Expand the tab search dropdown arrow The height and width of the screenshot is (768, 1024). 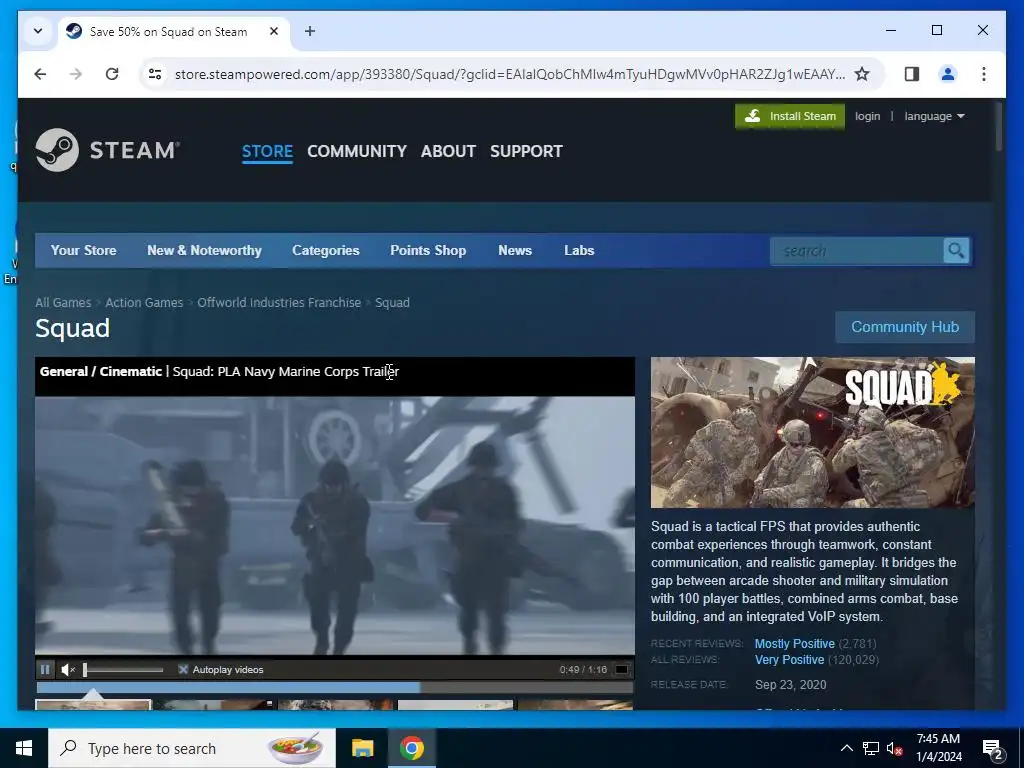pos(38,31)
